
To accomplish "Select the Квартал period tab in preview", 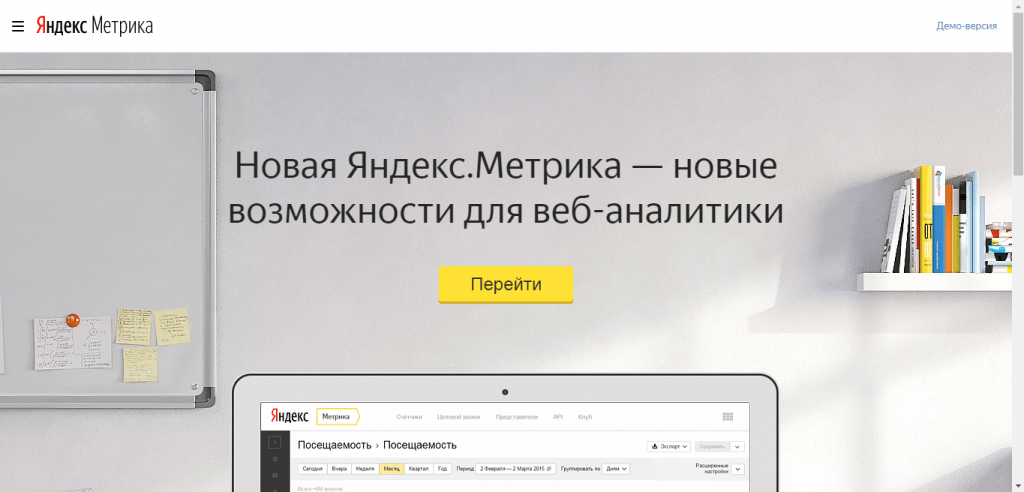I will [x=419, y=468].
